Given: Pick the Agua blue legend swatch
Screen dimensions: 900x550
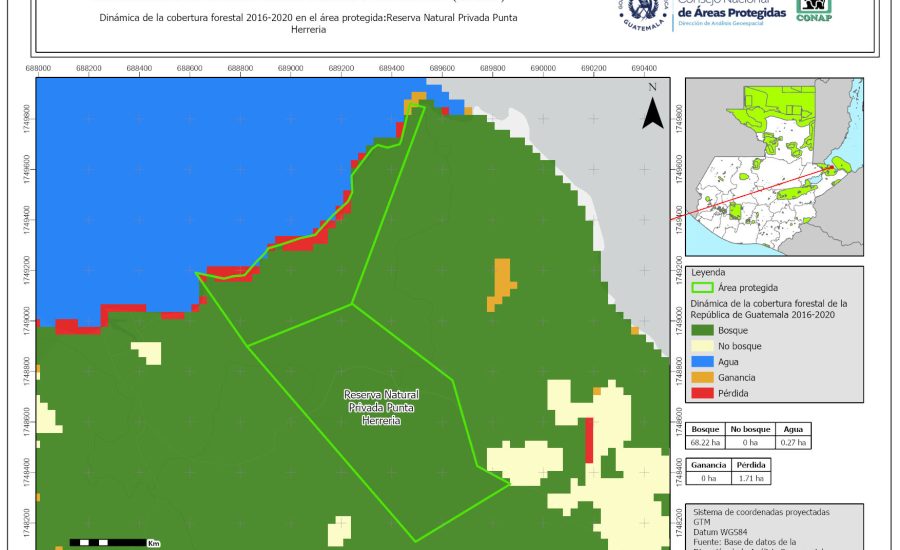Looking at the screenshot, I should (x=703, y=362).
